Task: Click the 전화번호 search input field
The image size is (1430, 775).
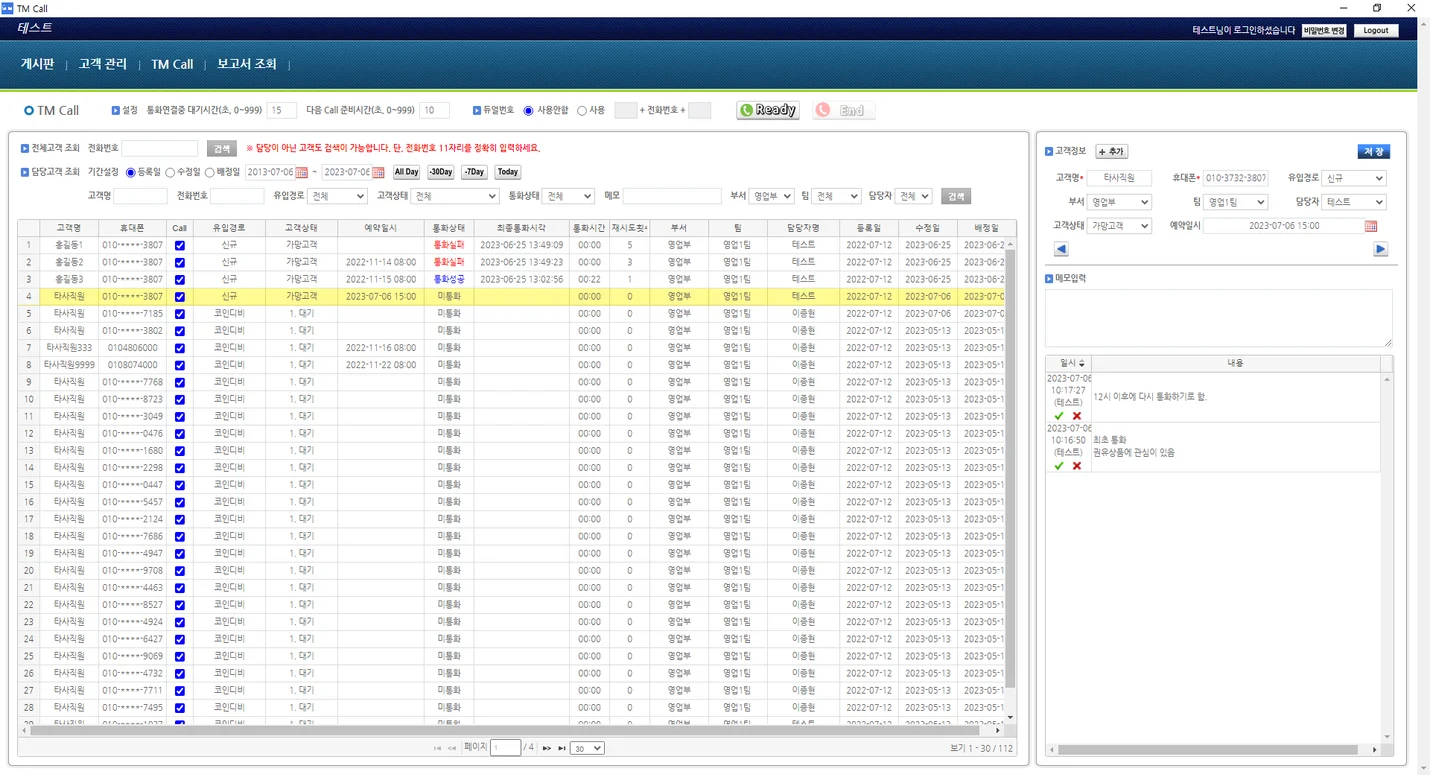Action: click(x=160, y=148)
